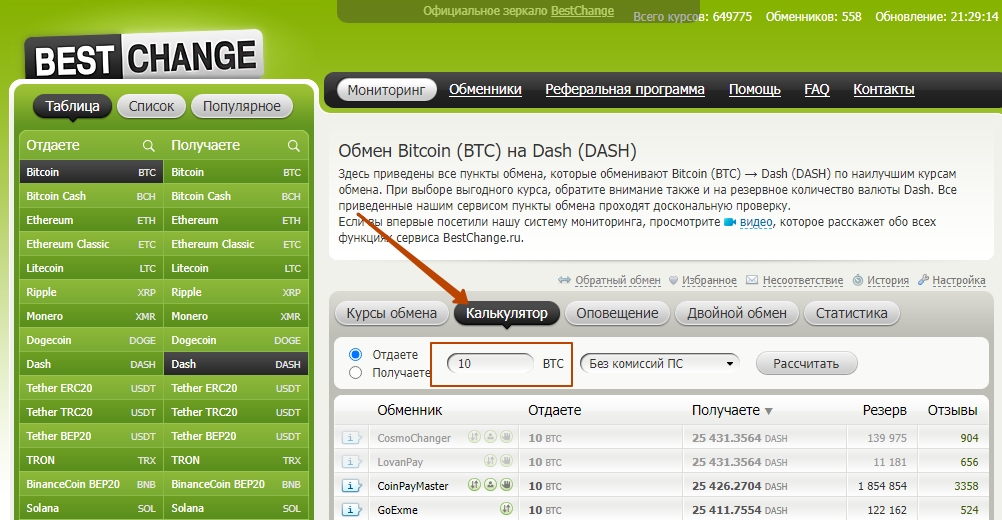Open the Двойной обмен tab
The image size is (1002, 520).
click(x=737, y=313)
